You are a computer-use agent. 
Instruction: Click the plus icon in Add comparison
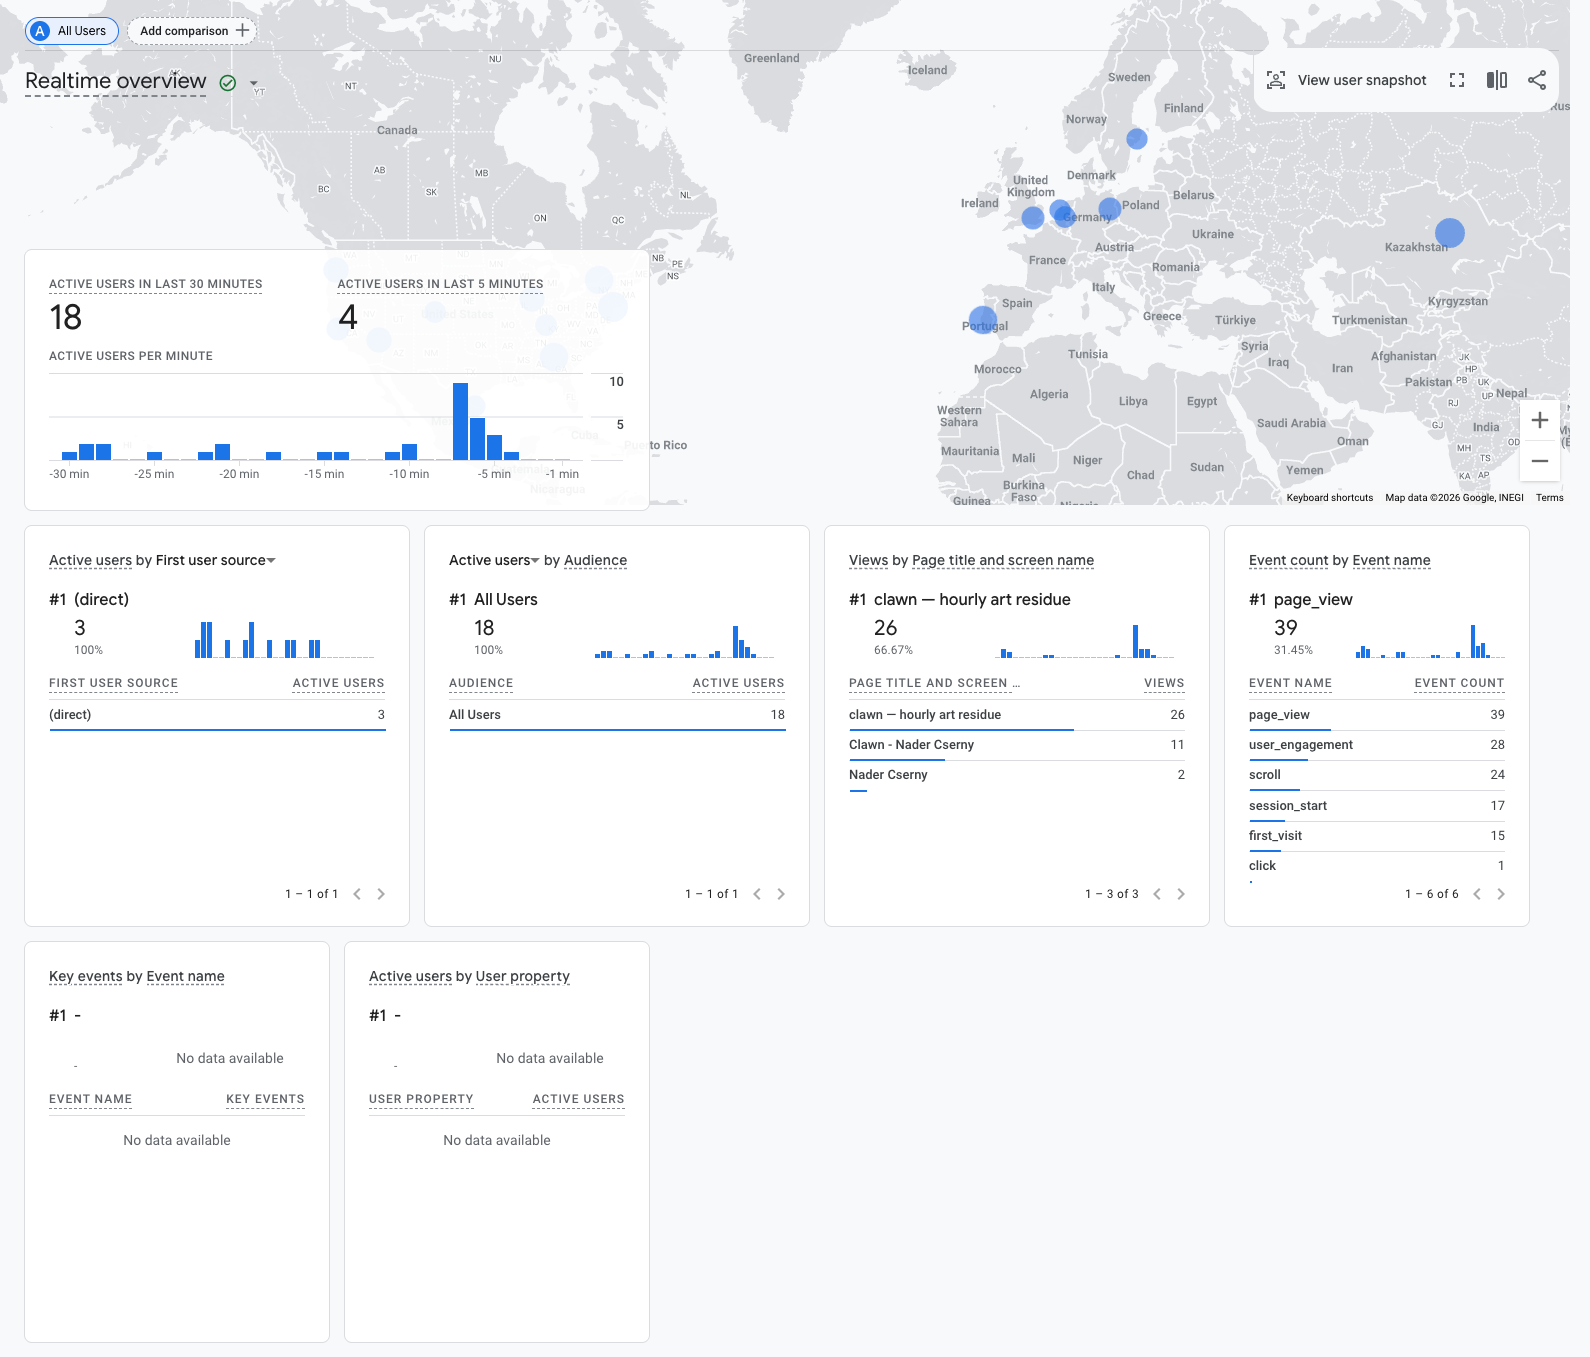point(242,30)
